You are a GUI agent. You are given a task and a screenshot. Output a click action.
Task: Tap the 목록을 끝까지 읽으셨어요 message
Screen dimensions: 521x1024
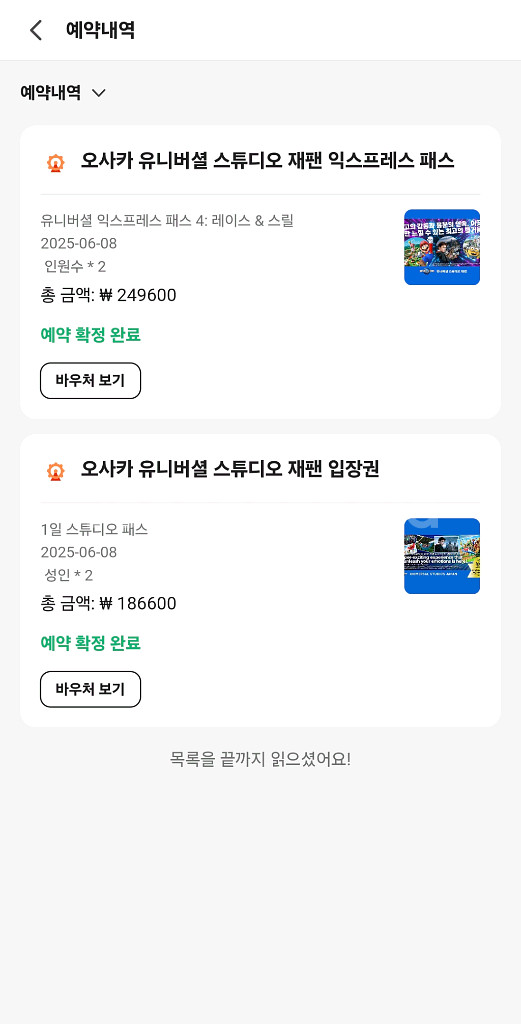[x=260, y=760]
